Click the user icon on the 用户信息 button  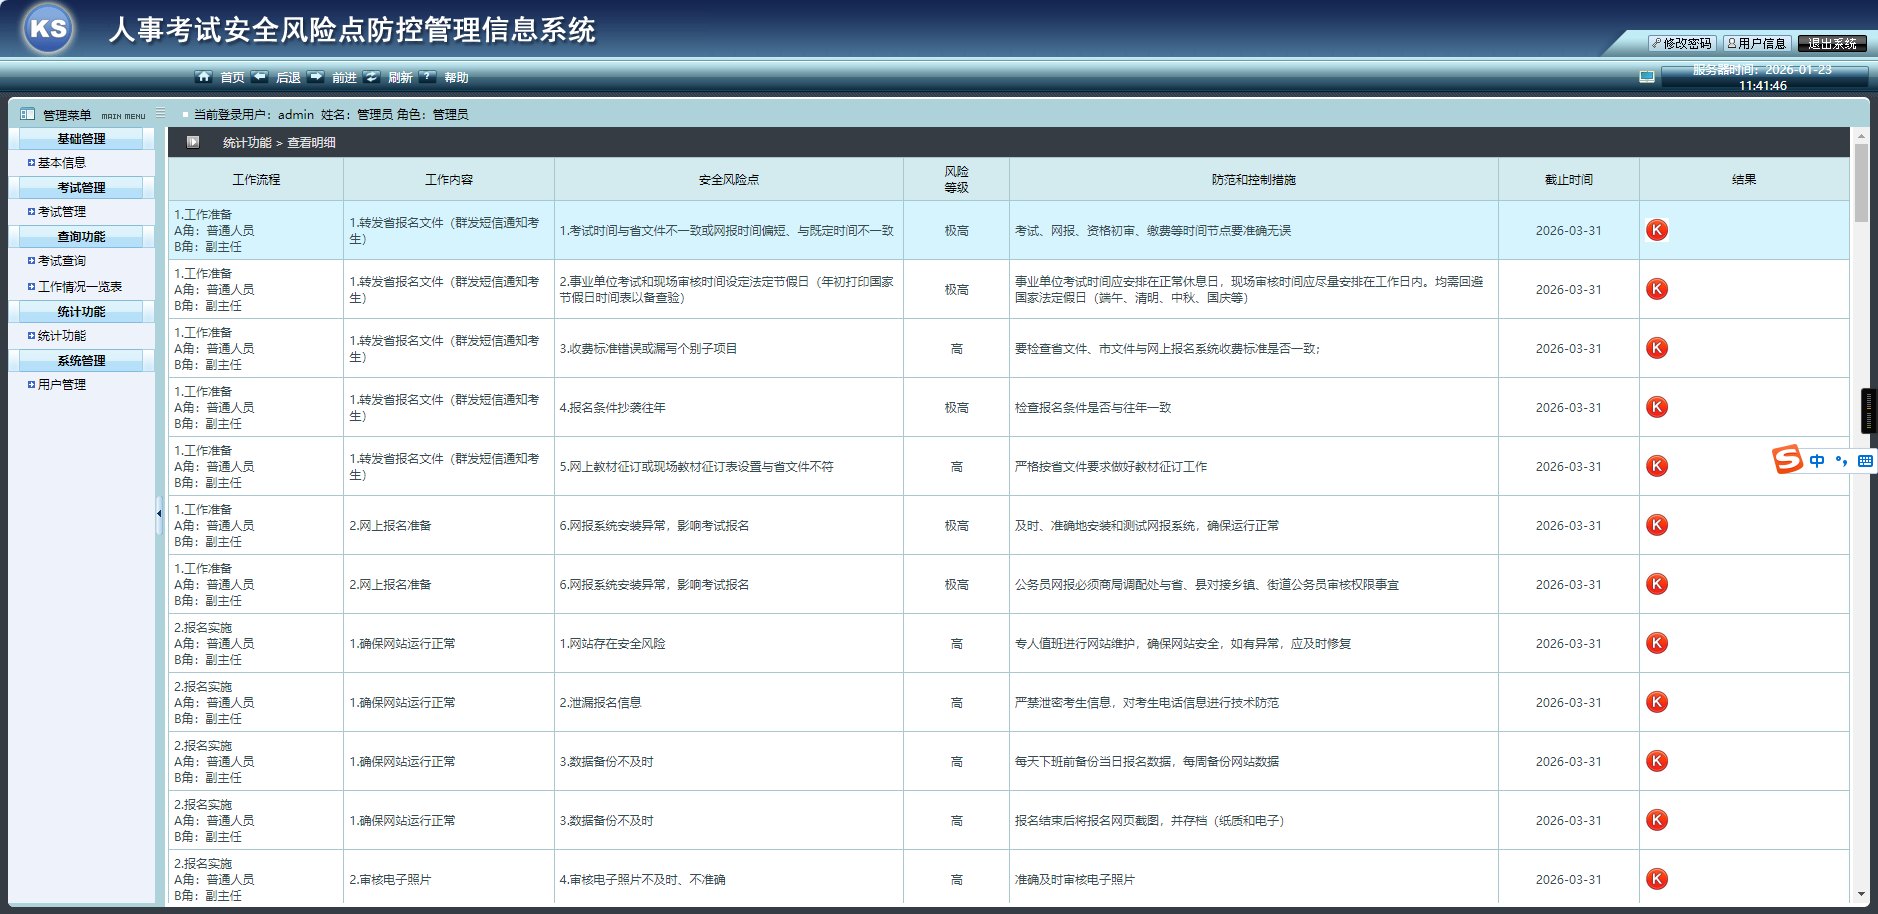[x=1730, y=43]
